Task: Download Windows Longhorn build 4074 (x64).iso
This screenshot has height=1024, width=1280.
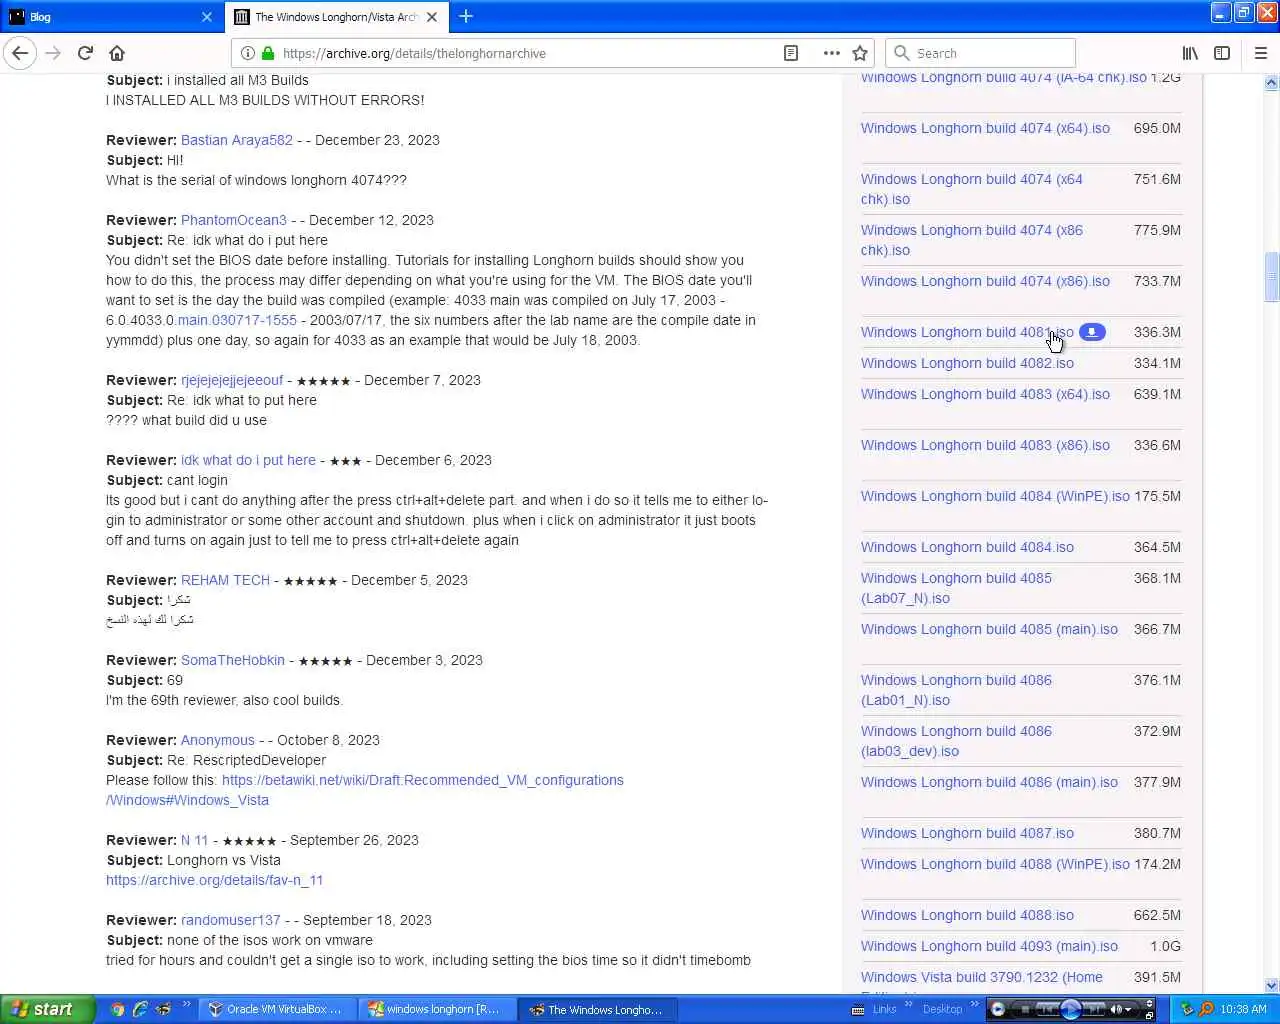Action: [985, 128]
